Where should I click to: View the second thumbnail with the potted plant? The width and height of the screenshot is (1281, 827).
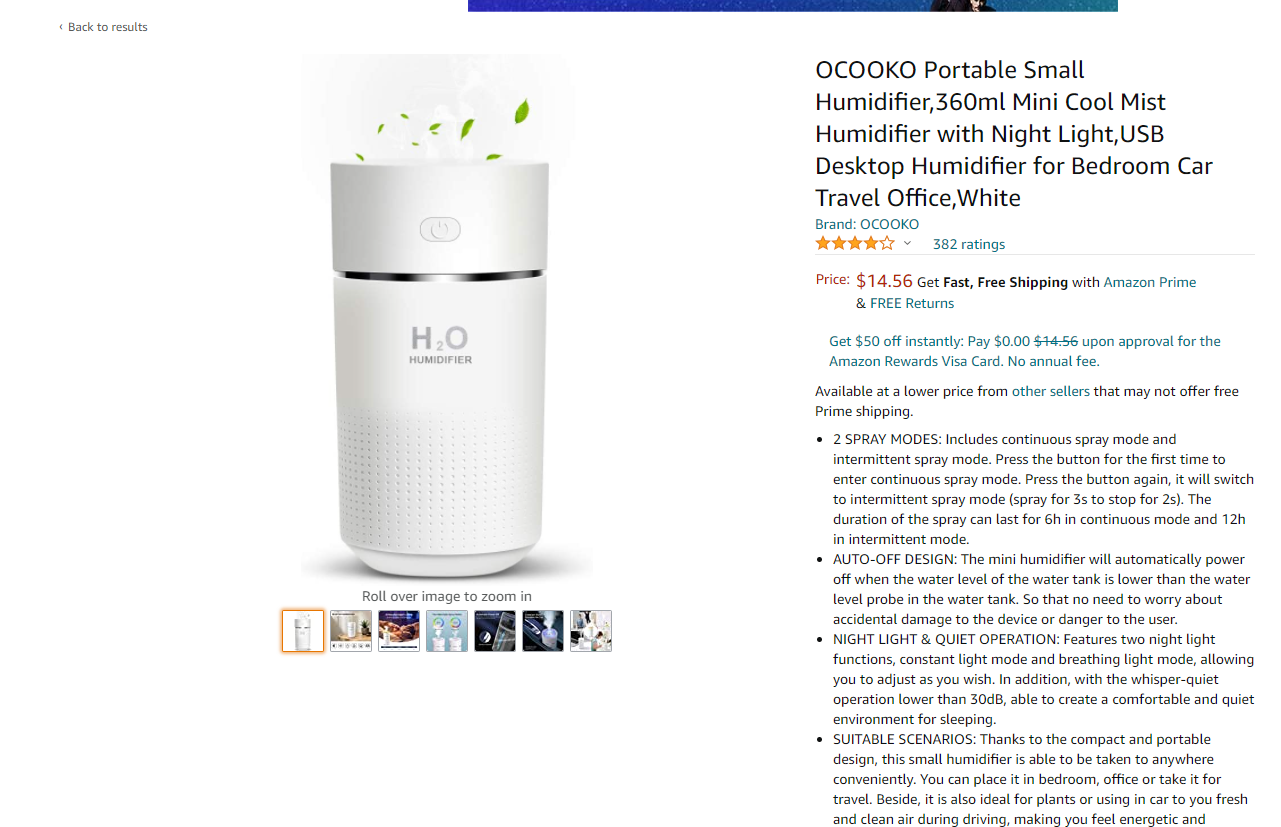351,631
